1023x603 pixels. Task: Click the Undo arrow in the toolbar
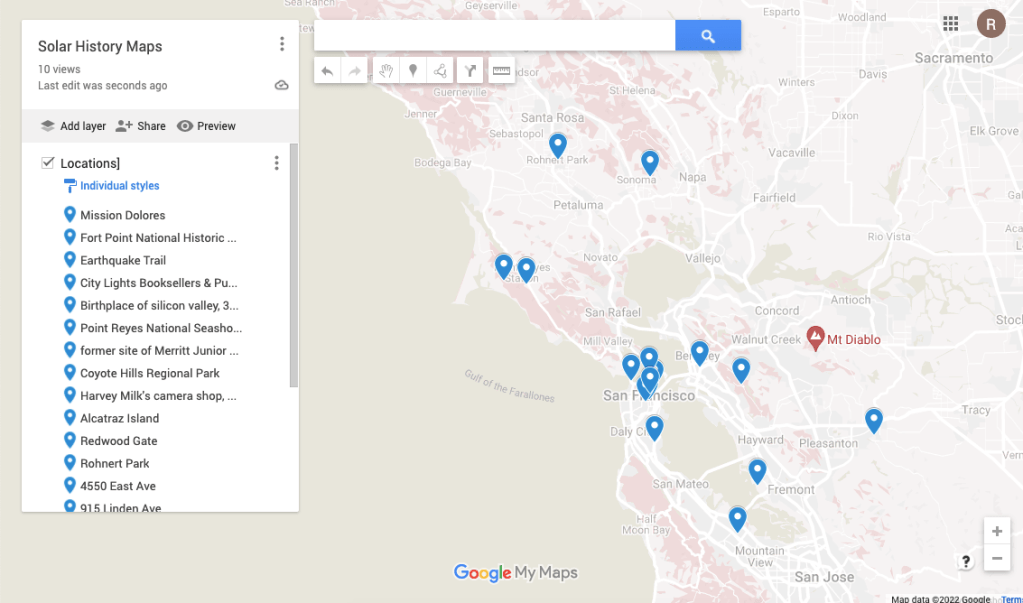[328, 71]
